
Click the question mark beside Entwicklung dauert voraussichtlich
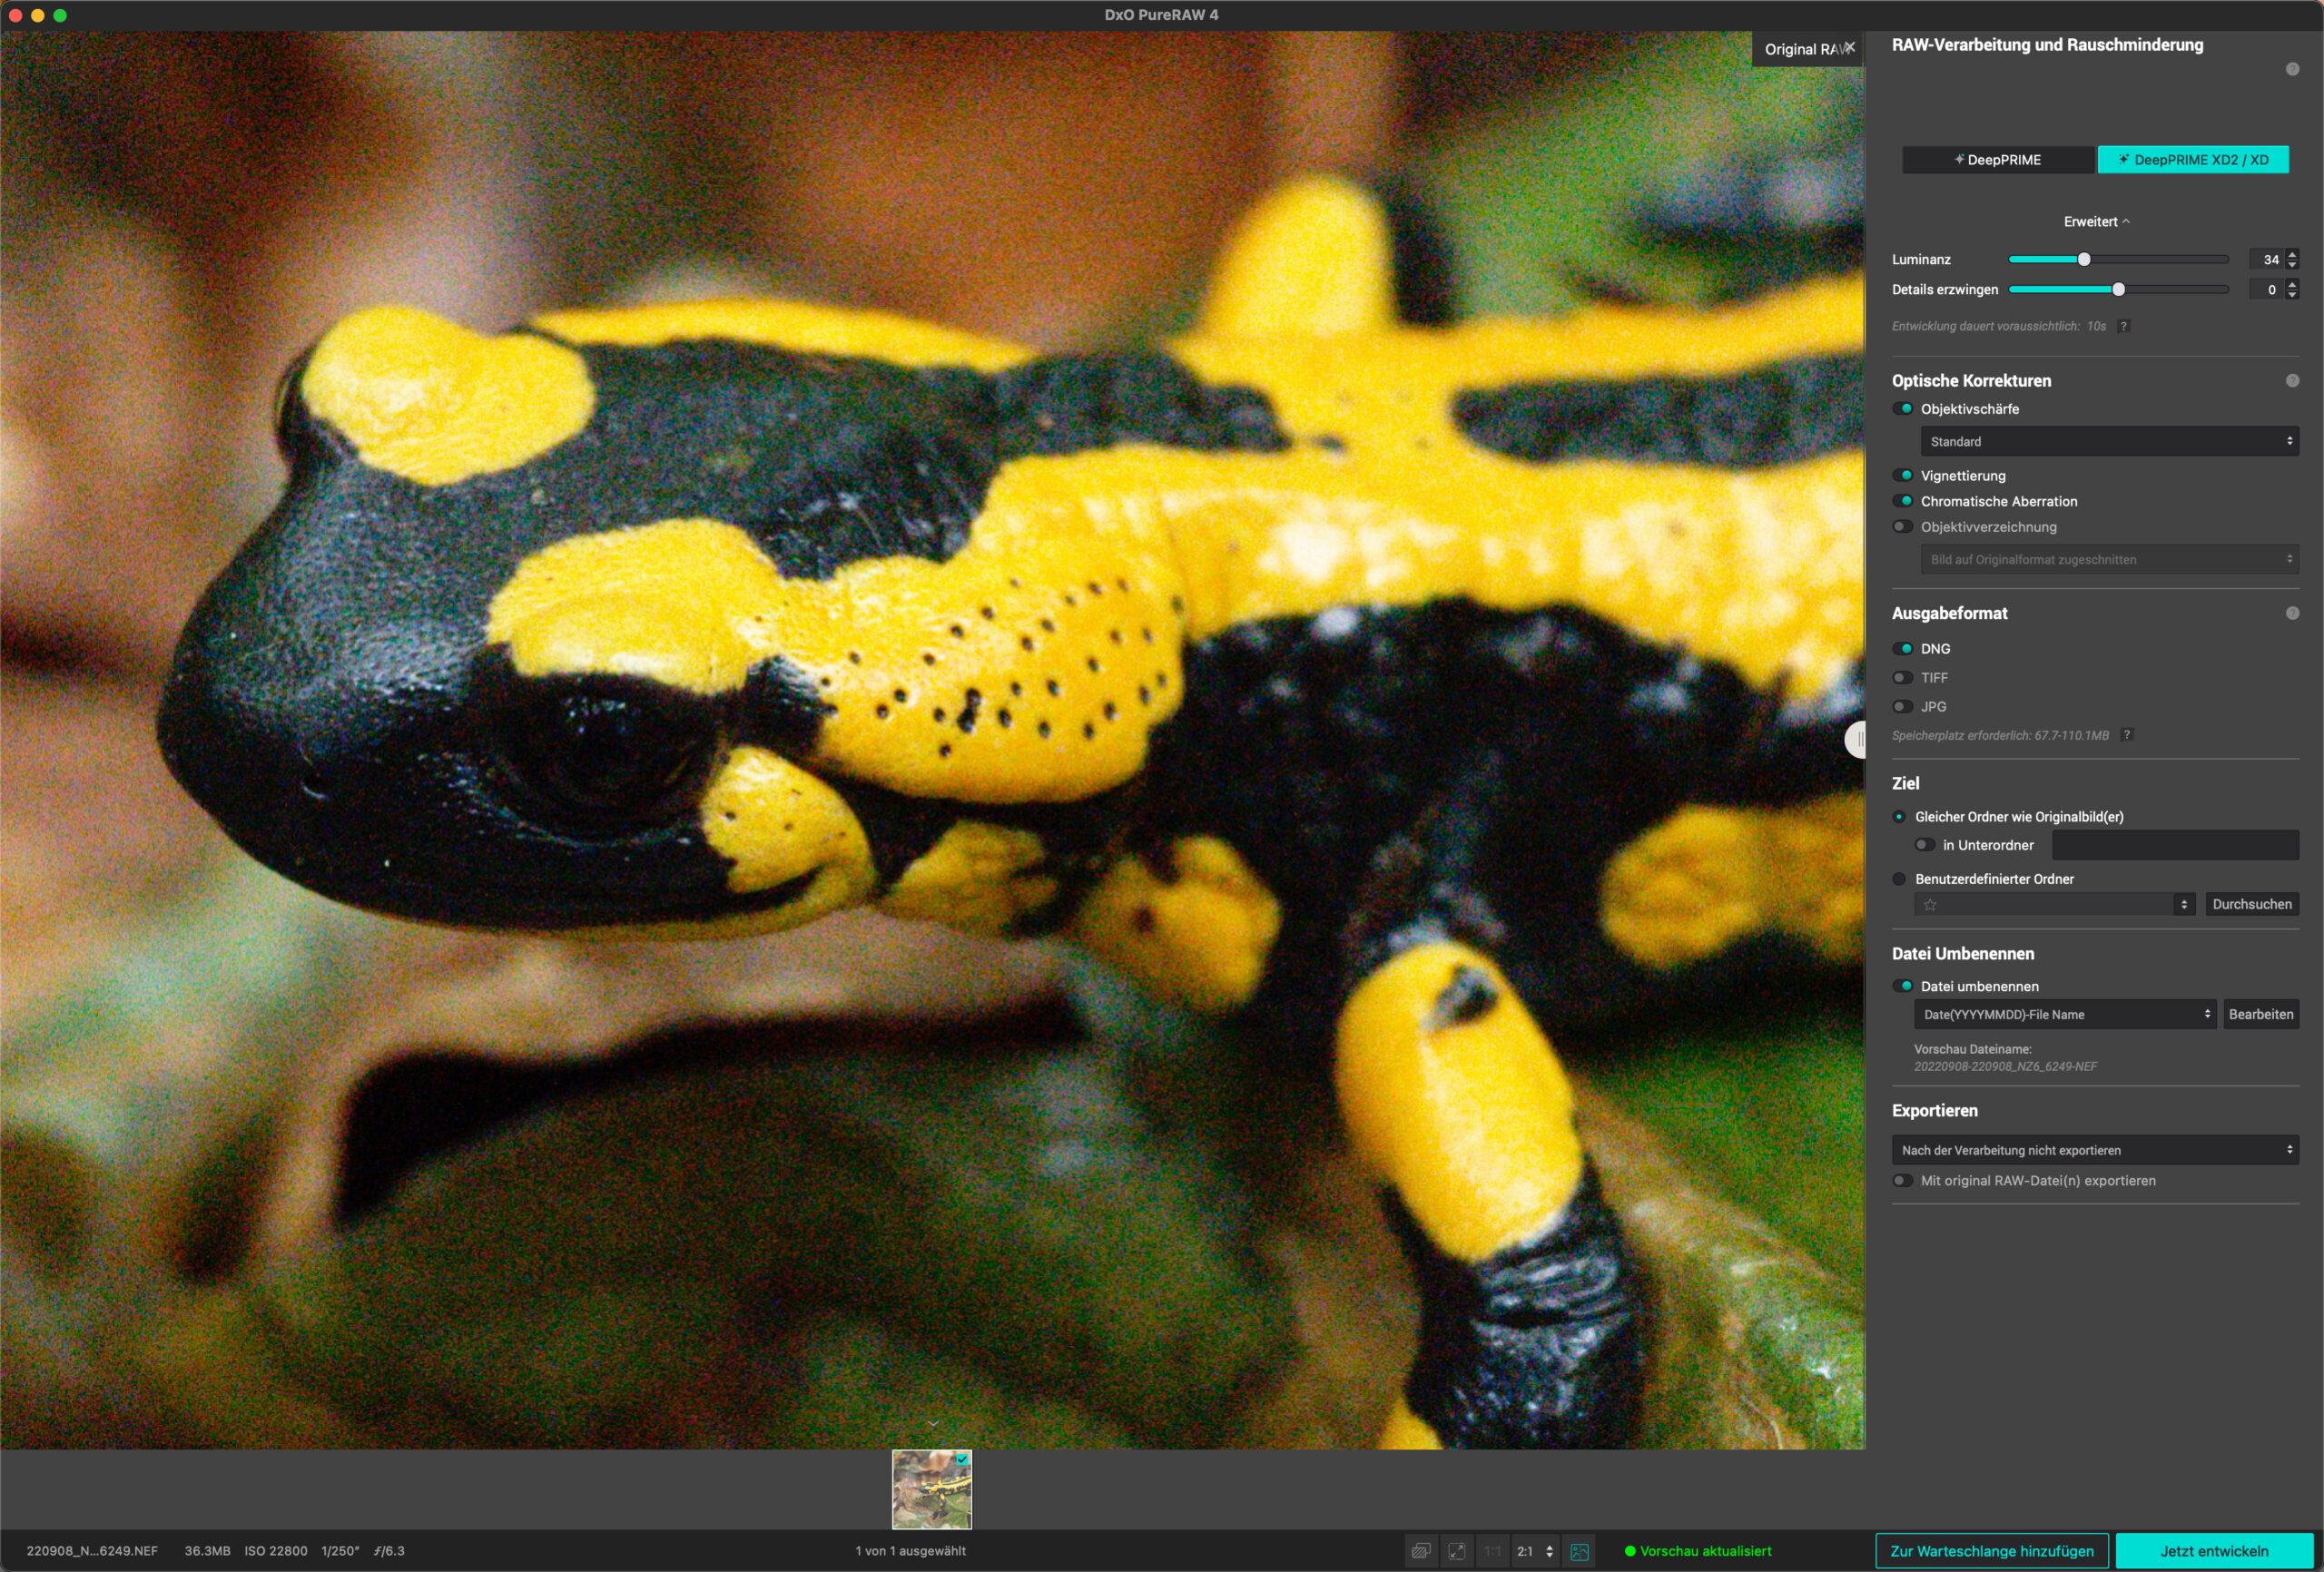click(2123, 326)
